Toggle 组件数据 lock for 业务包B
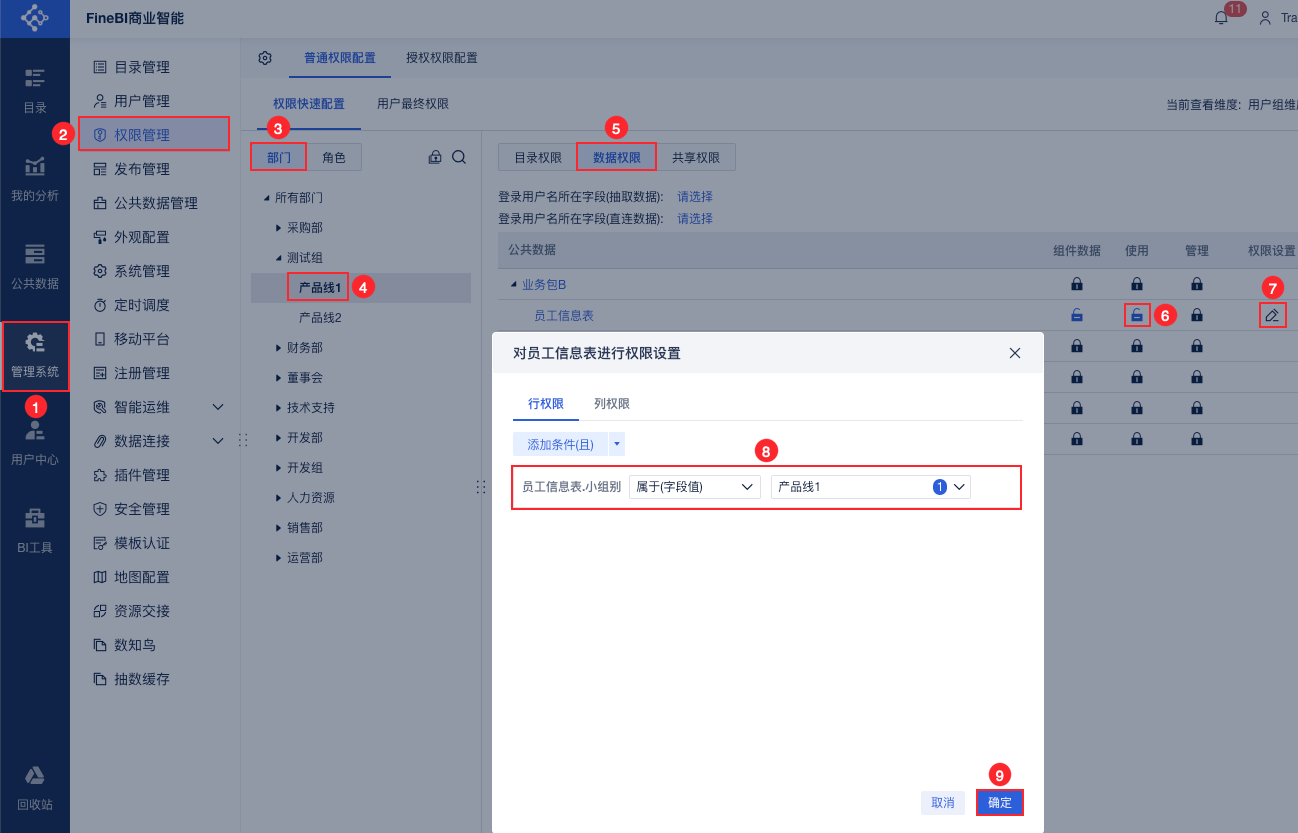Screen dimensions: 1298x833 1077,284
